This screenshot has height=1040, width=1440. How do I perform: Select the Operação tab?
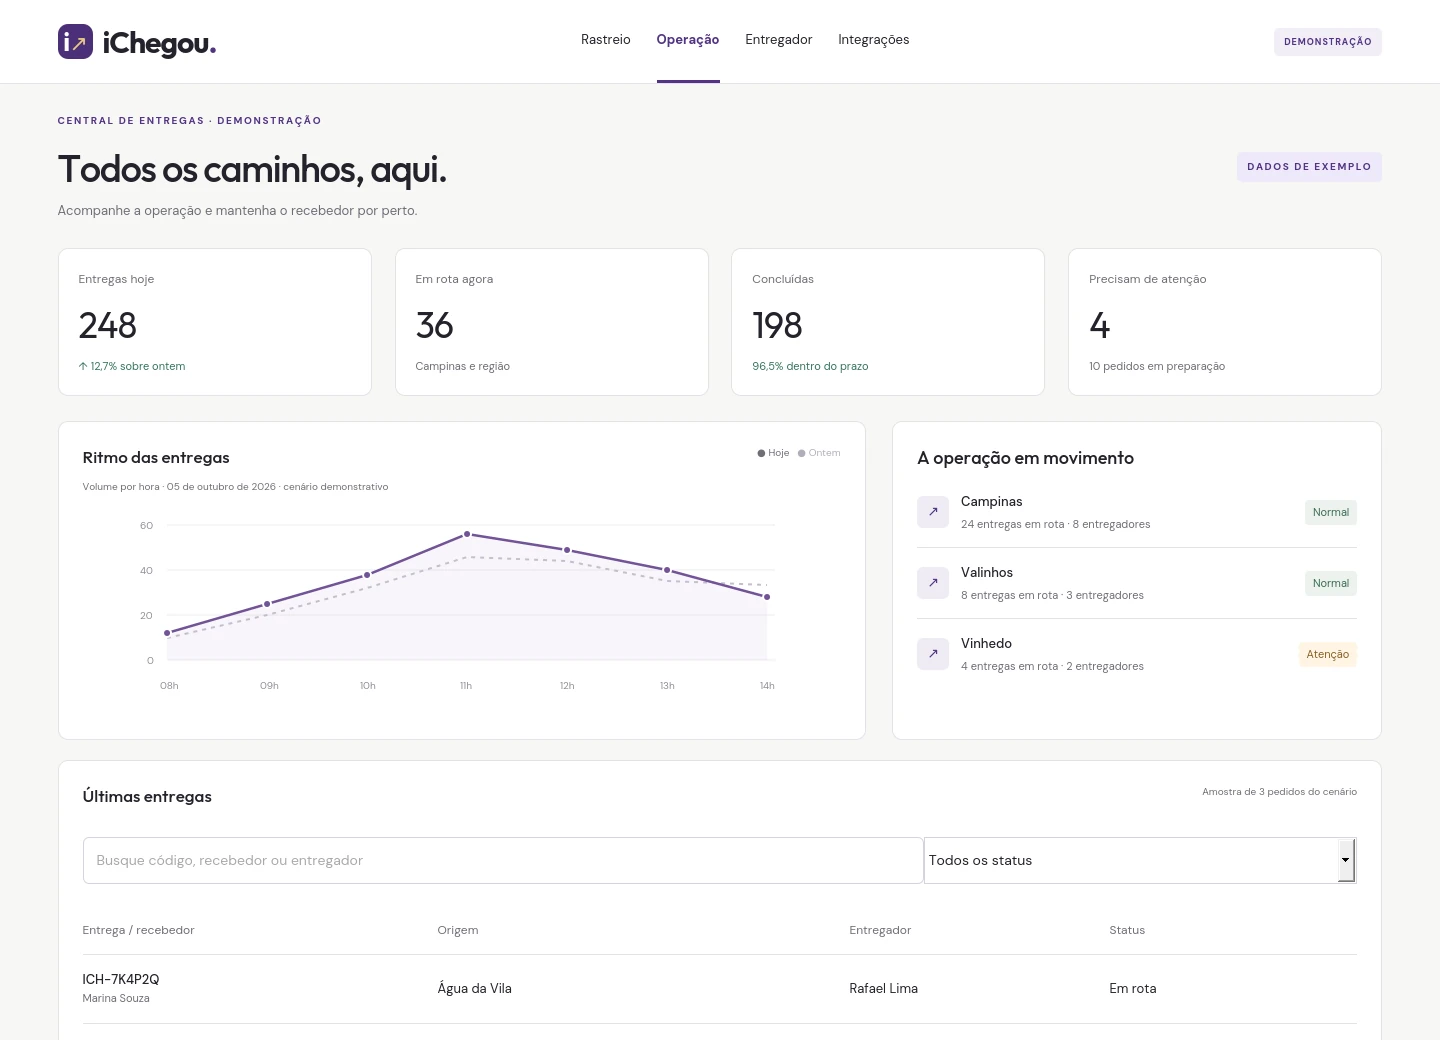(x=688, y=40)
